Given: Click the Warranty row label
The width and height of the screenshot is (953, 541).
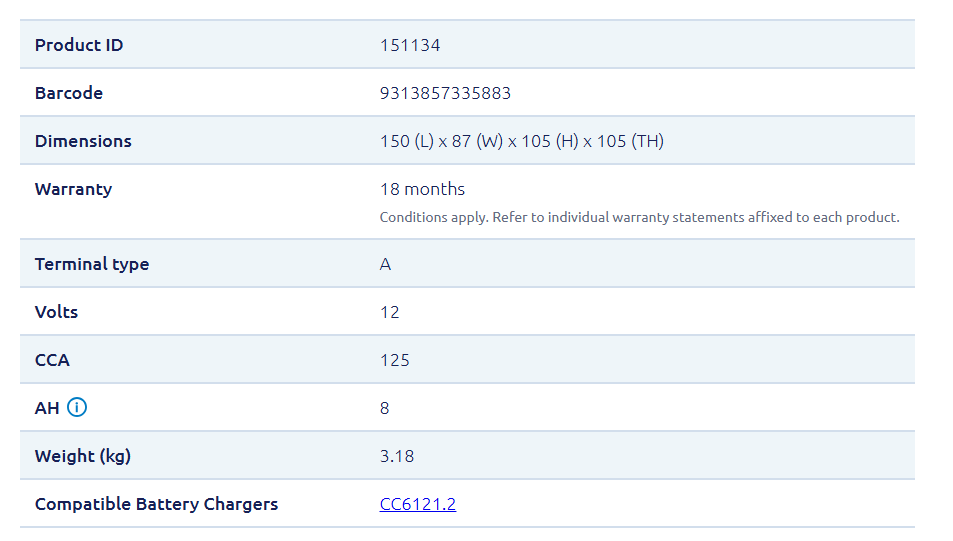Looking at the screenshot, I should click(x=73, y=189).
